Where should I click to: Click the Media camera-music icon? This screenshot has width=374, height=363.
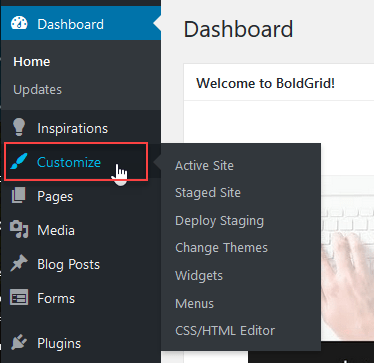click(x=19, y=229)
